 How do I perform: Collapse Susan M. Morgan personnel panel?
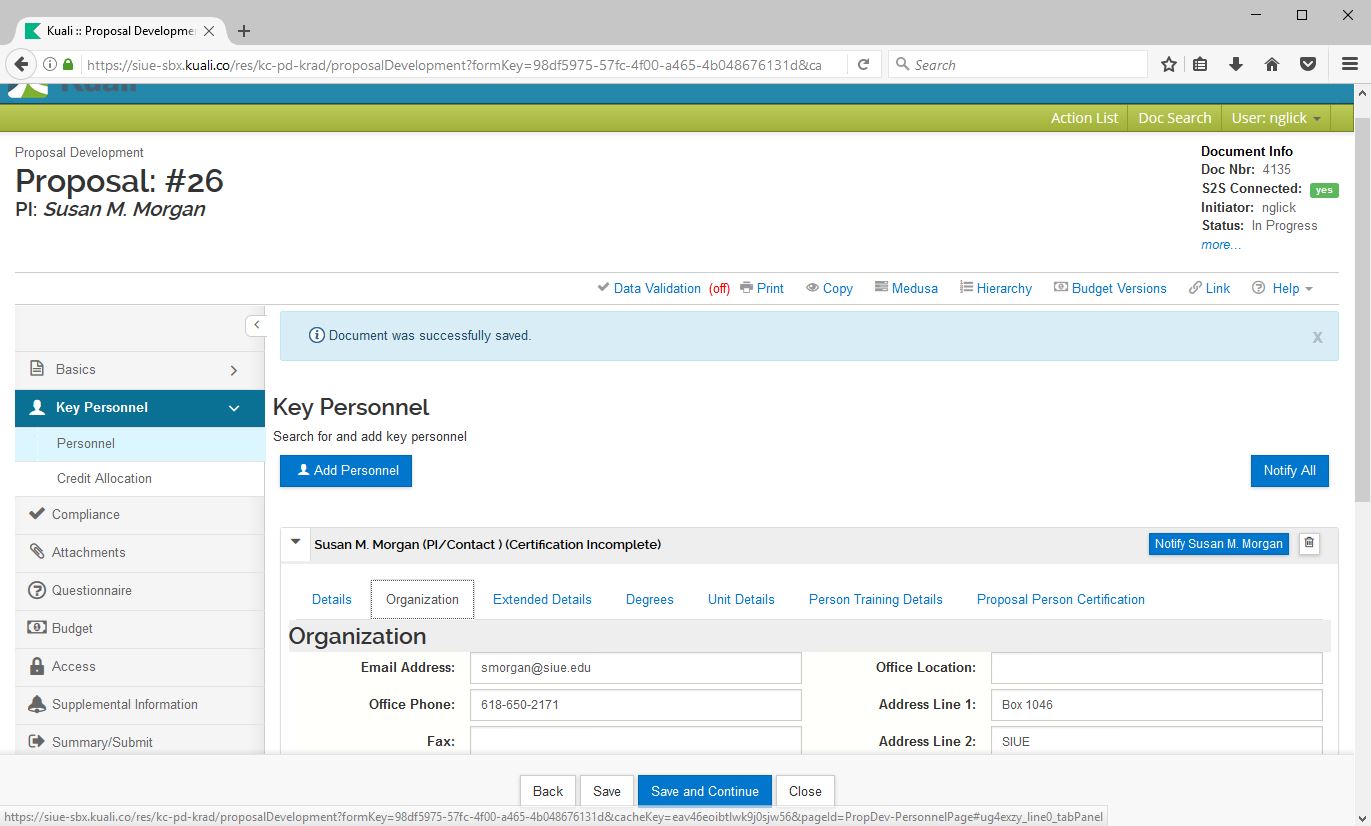(x=295, y=544)
